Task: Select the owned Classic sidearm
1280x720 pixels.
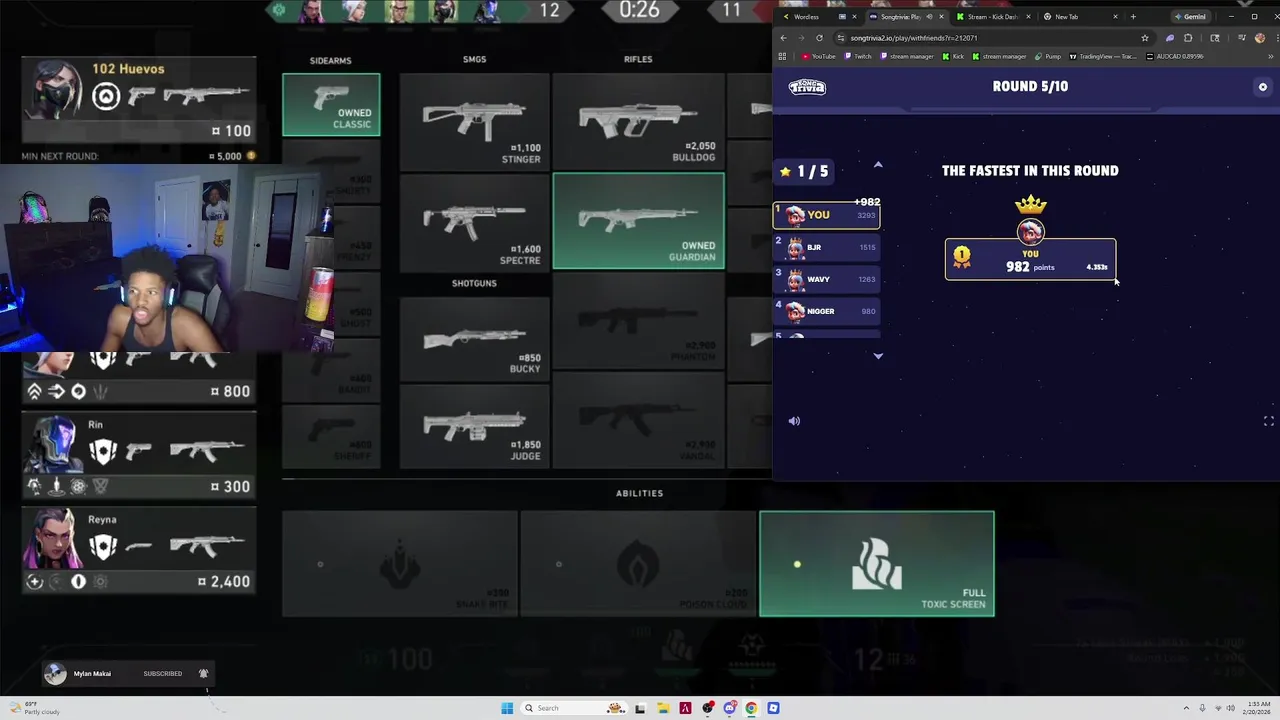Action: point(331,104)
